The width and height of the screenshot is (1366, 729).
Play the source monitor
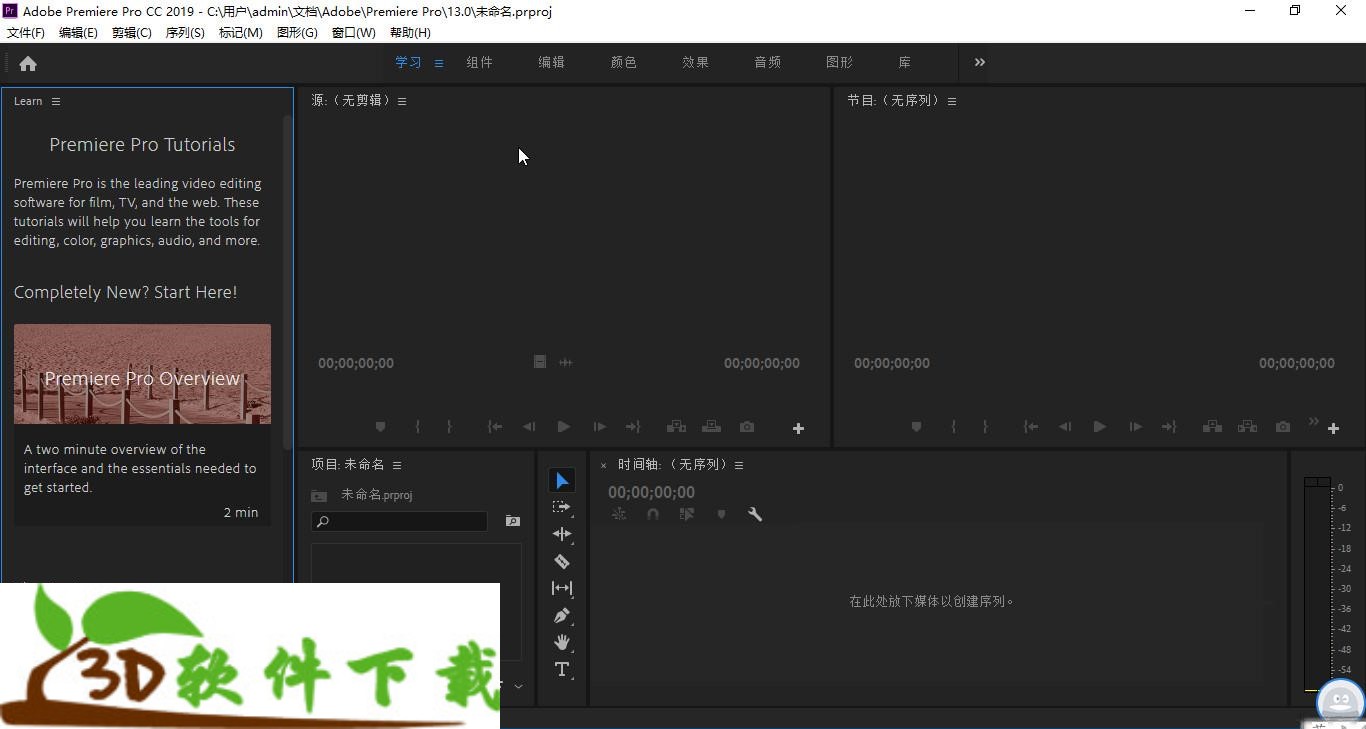coord(564,427)
